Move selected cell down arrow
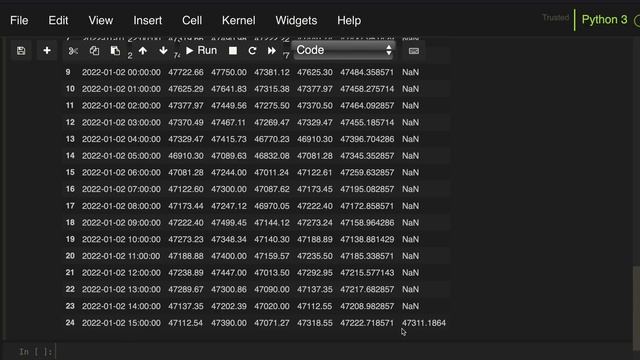Image resolution: width=640 pixels, height=360 pixels. (163, 51)
